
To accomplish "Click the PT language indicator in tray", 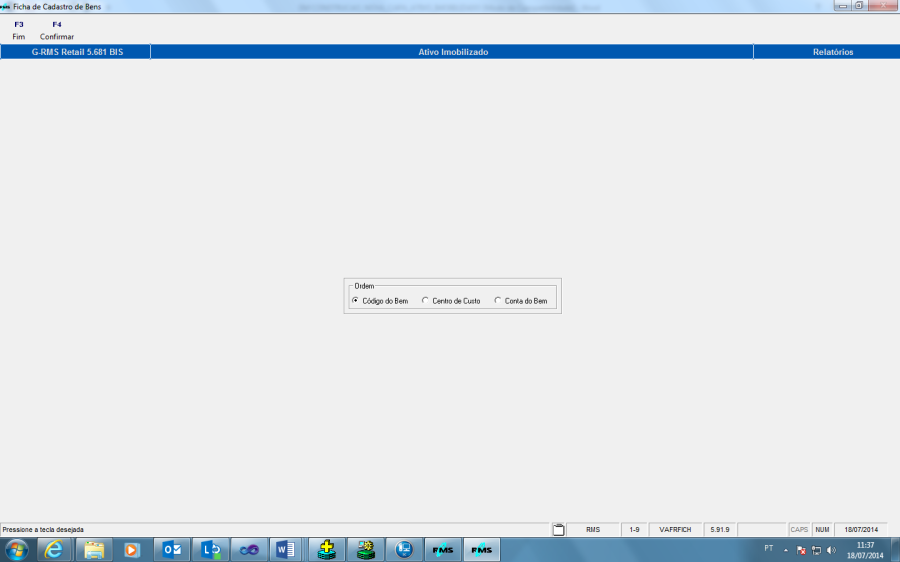I will tap(769, 549).
